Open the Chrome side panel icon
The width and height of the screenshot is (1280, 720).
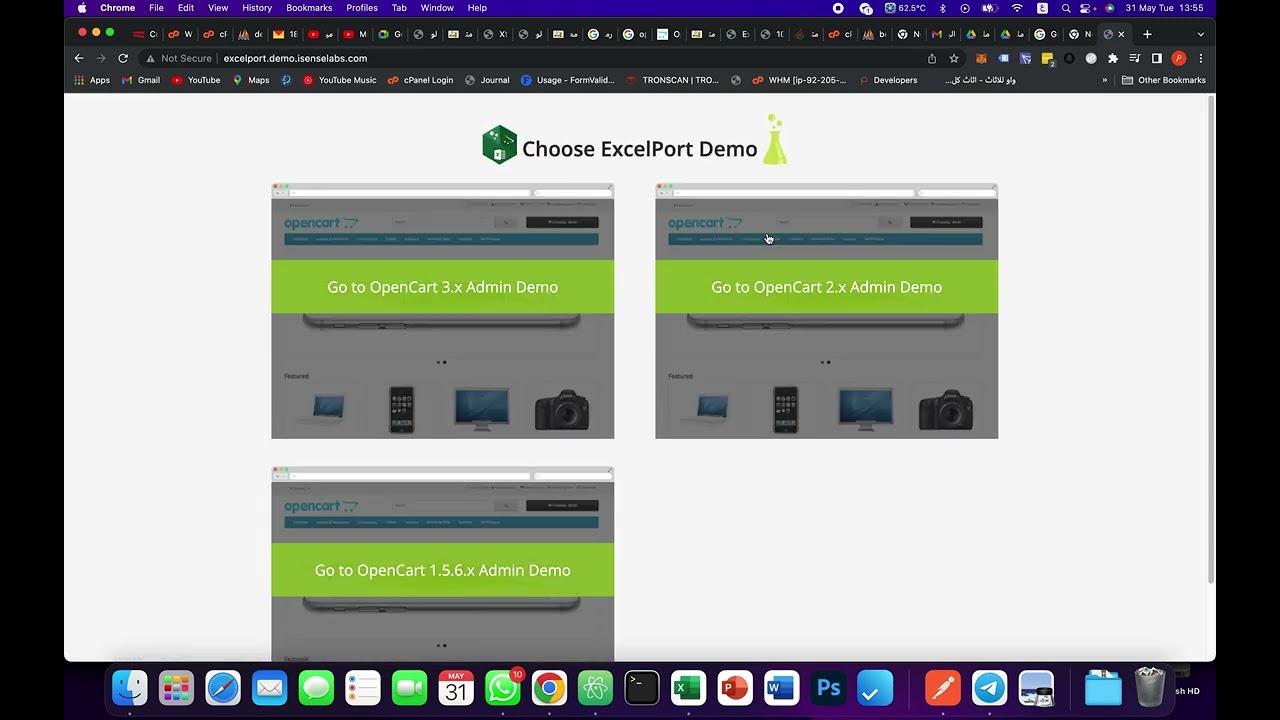1157,58
